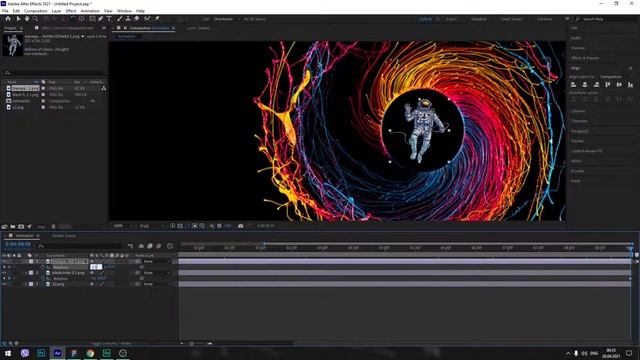Select the Zoom magnifier tool
The width and height of the screenshot is (640, 360).
36,19
